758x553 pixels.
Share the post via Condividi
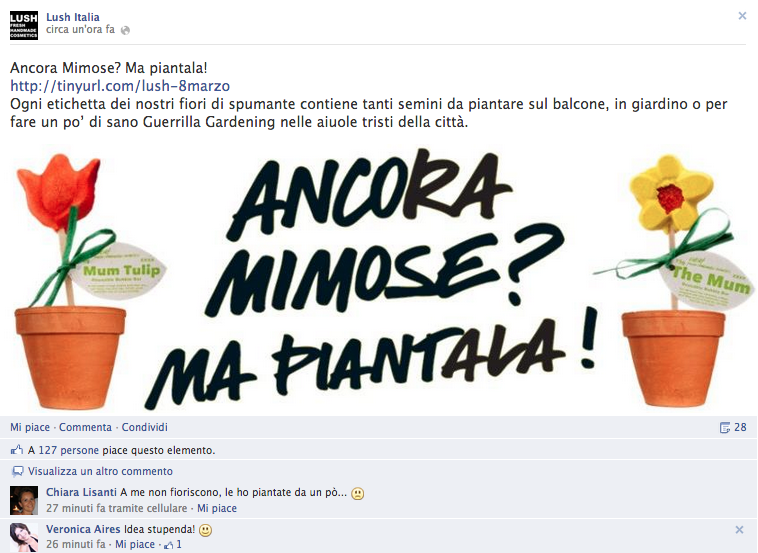pyautogui.click(x=145, y=427)
